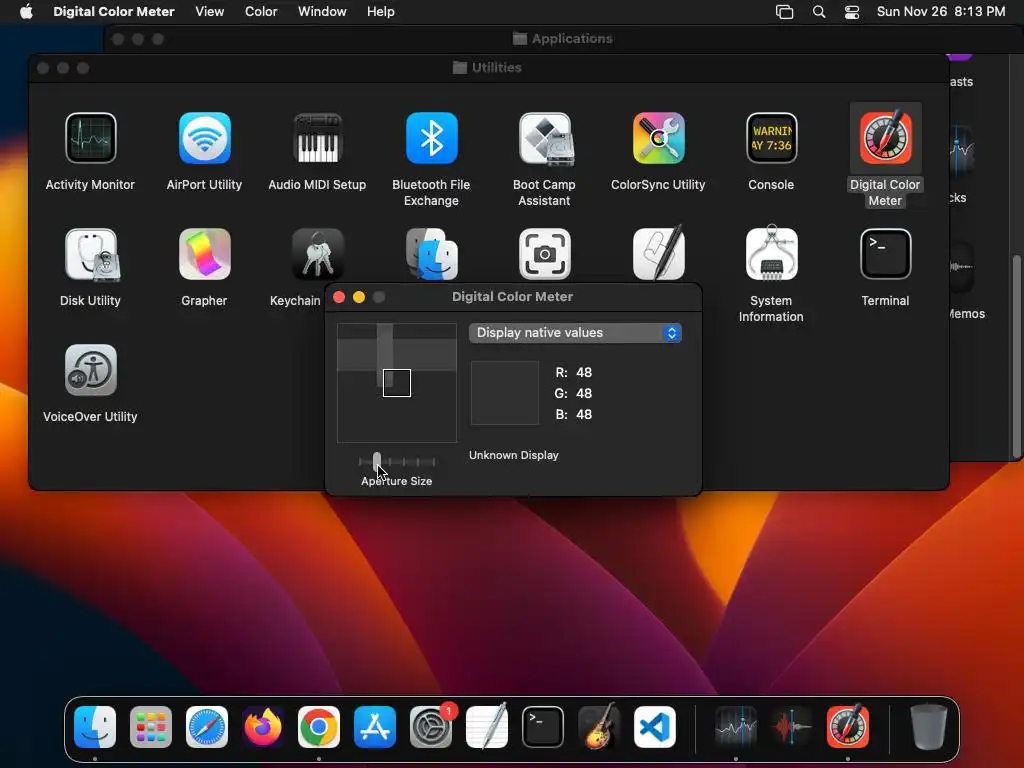Click the sampled color swatch
This screenshot has height=768, width=1024.
pyautogui.click(x=505, y=392)
